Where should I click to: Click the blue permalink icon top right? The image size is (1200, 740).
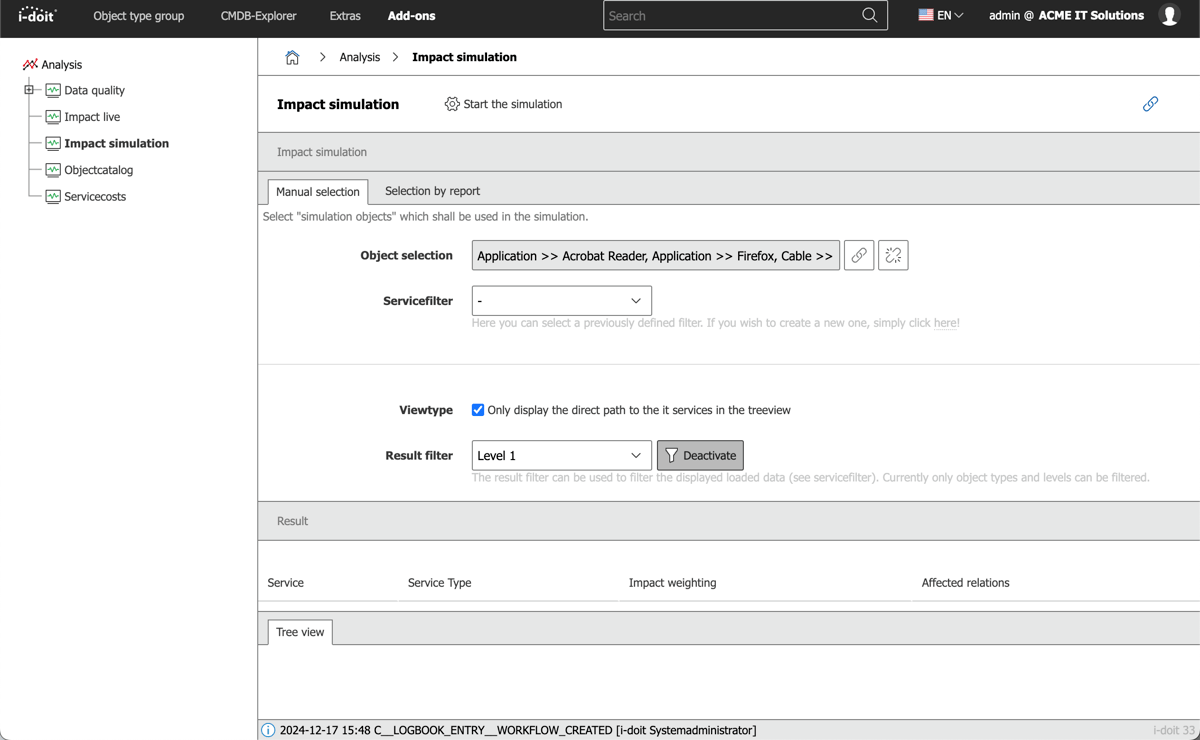pyautogui.click(x=1150, y=103)
